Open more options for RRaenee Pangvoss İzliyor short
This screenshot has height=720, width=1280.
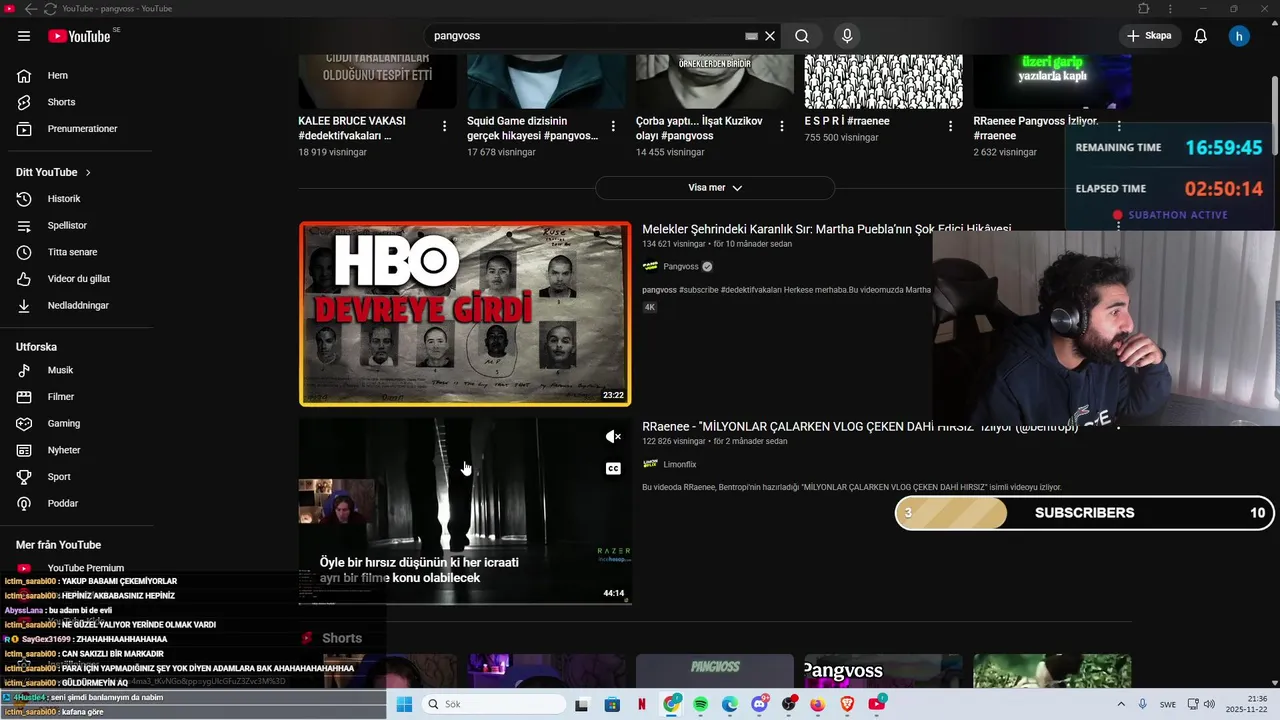pyautogui.click(x=1119, y=127)
